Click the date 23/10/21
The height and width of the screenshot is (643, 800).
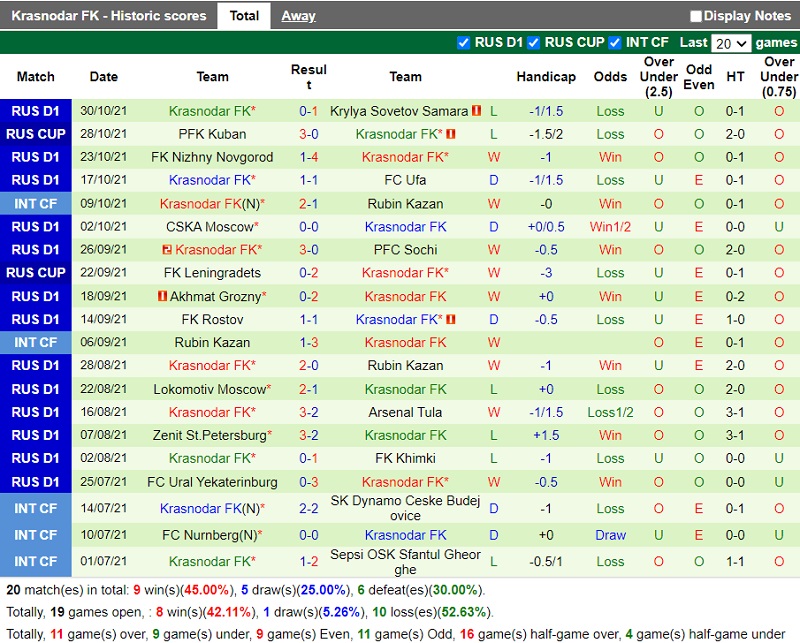click(x=104, y=157)
